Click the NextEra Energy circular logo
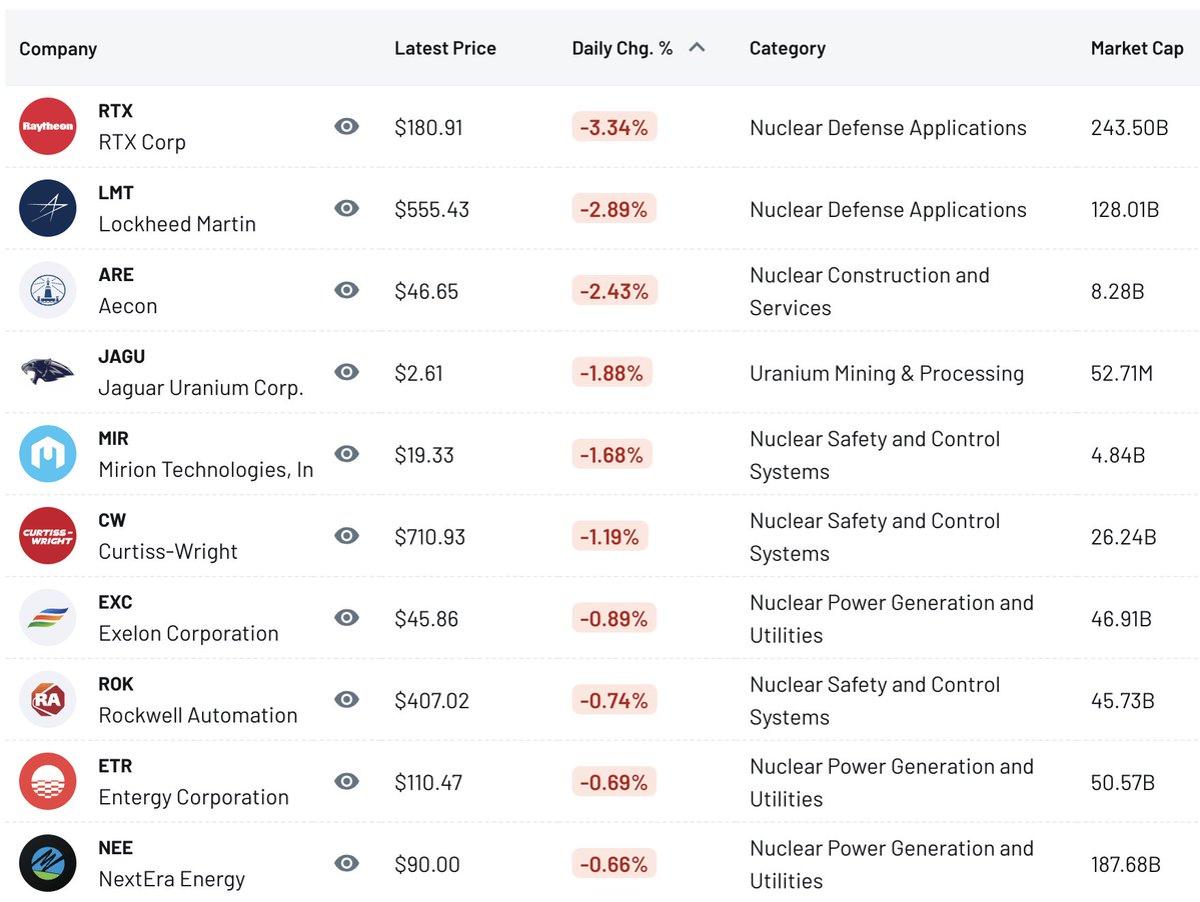 tap(47, 862)
